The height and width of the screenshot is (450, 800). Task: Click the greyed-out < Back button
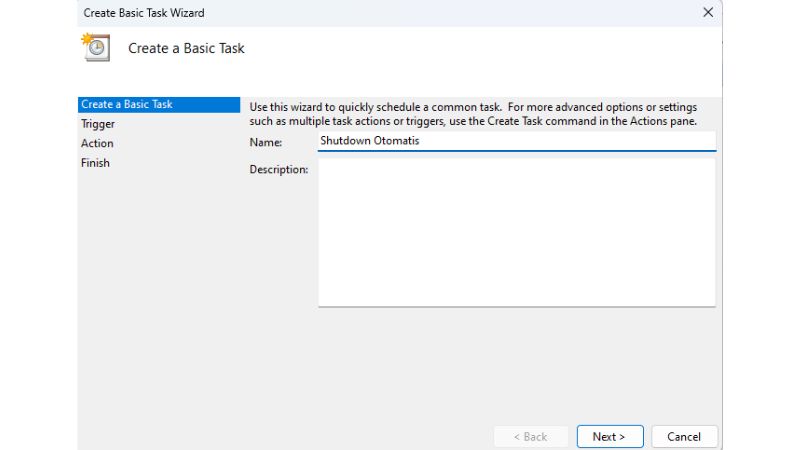click(530, 436)
